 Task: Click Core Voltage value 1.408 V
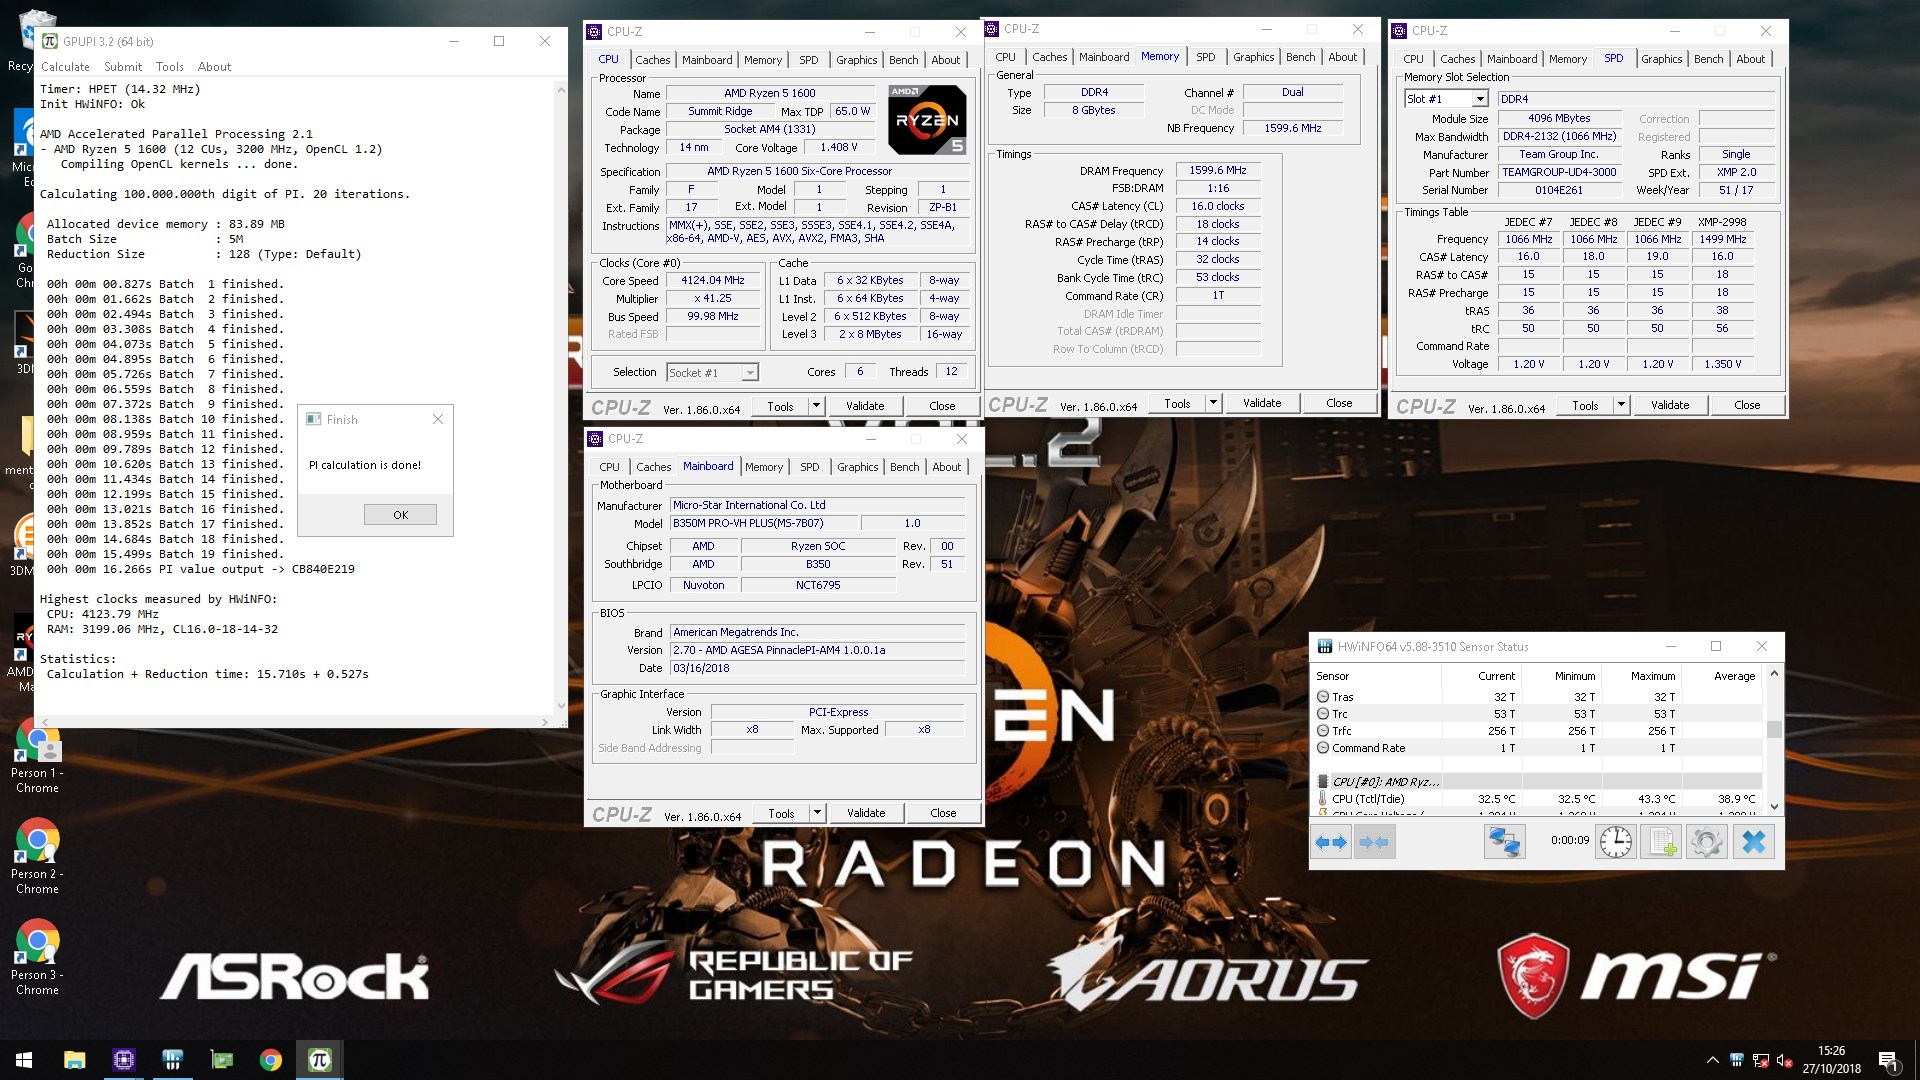tap(838, 147)
